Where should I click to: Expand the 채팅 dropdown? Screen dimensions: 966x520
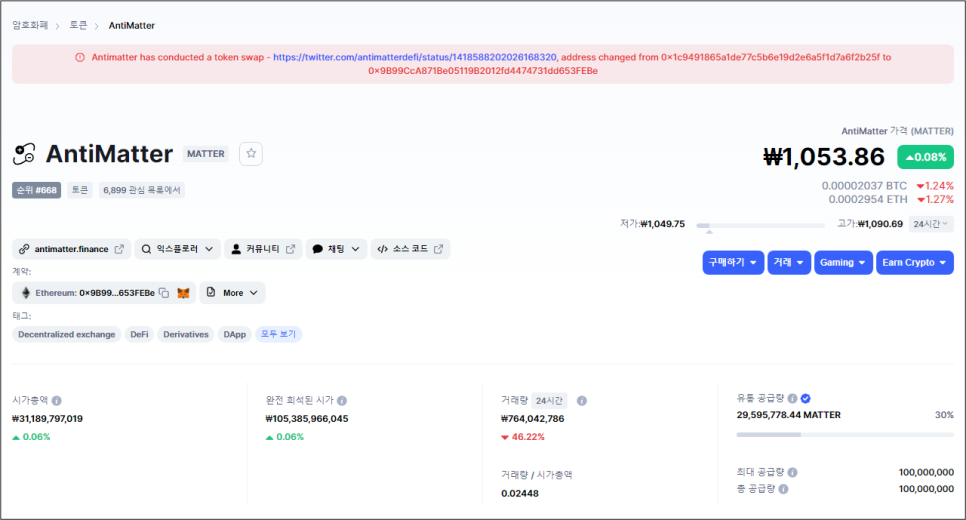pyautogui.click(x=336, y=249)
